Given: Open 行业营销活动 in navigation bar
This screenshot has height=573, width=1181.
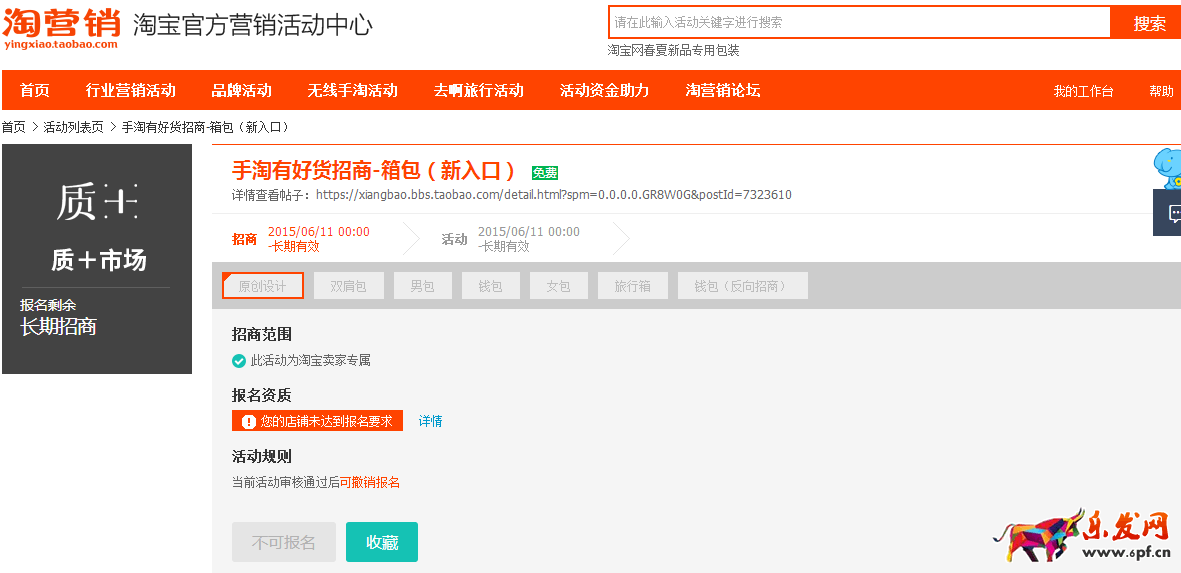Looking at the screenshot, I should (130, 90).
